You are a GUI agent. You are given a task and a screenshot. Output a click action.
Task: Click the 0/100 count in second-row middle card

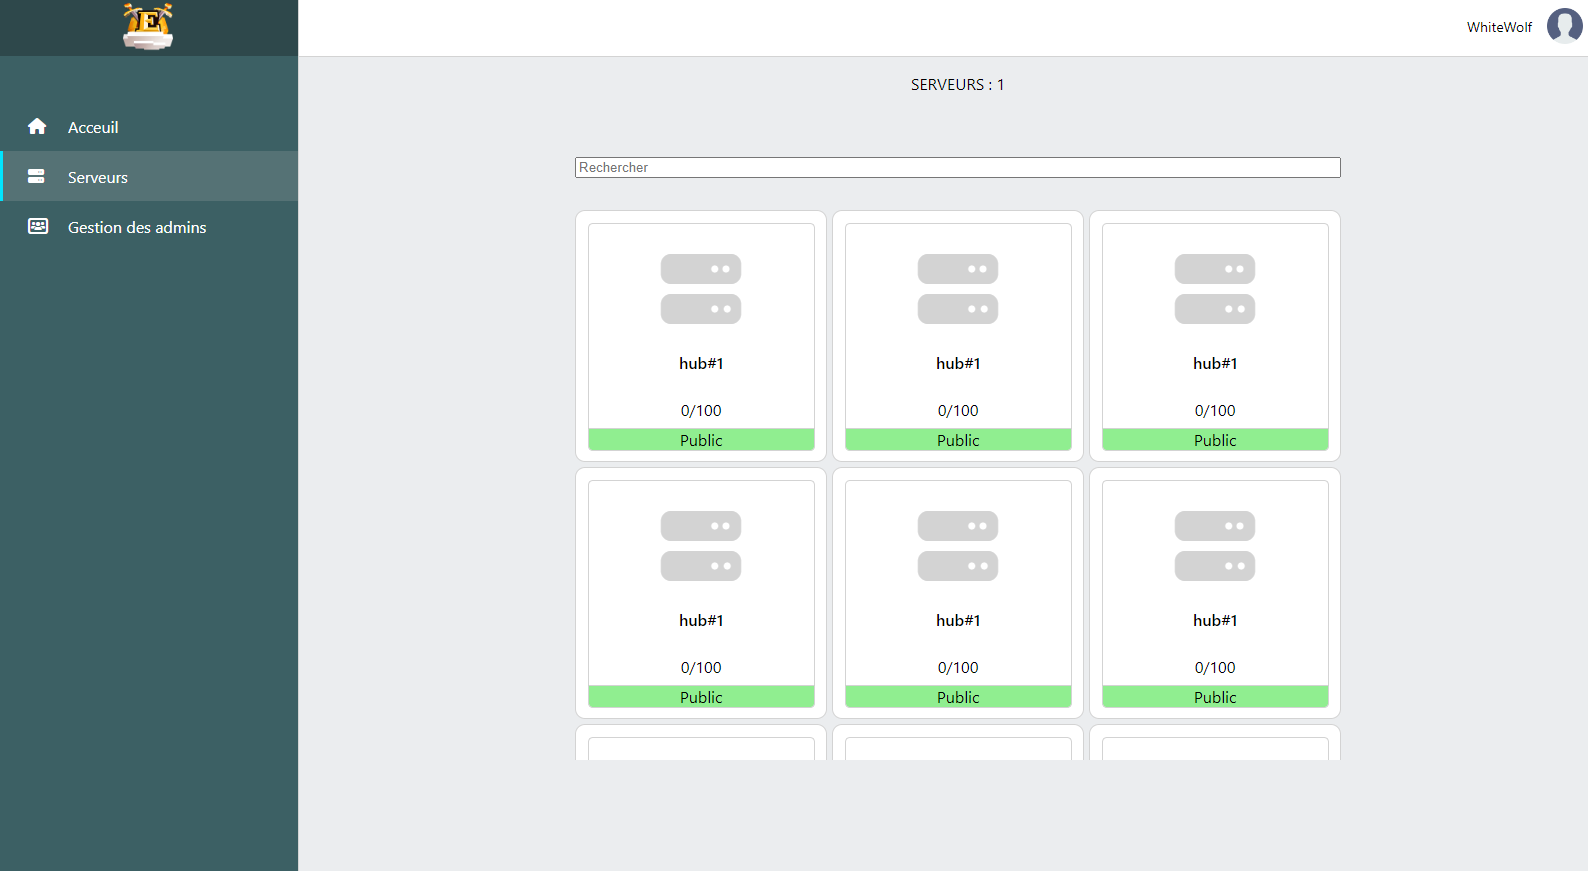958,668
